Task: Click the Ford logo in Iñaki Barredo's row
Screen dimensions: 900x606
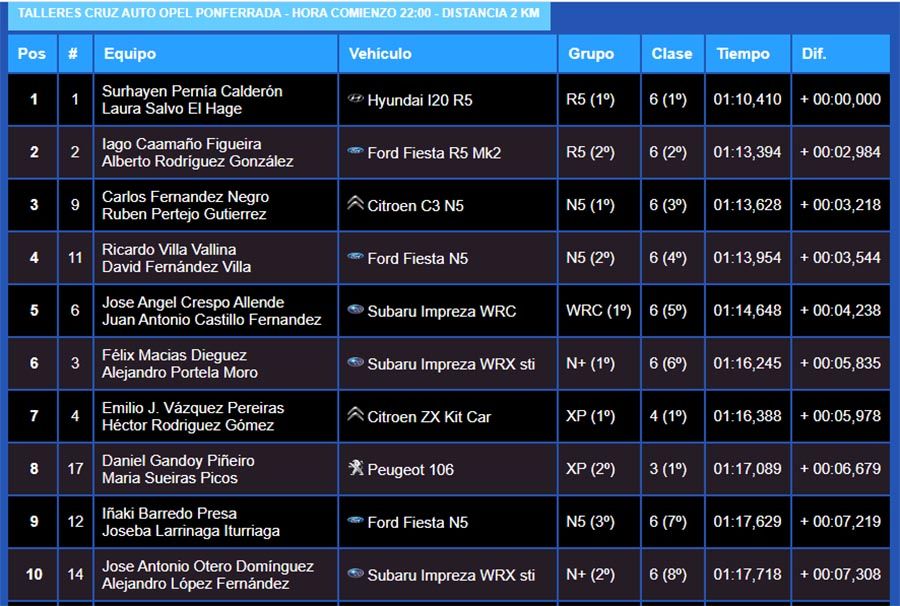Action: (x=355, y=521)
